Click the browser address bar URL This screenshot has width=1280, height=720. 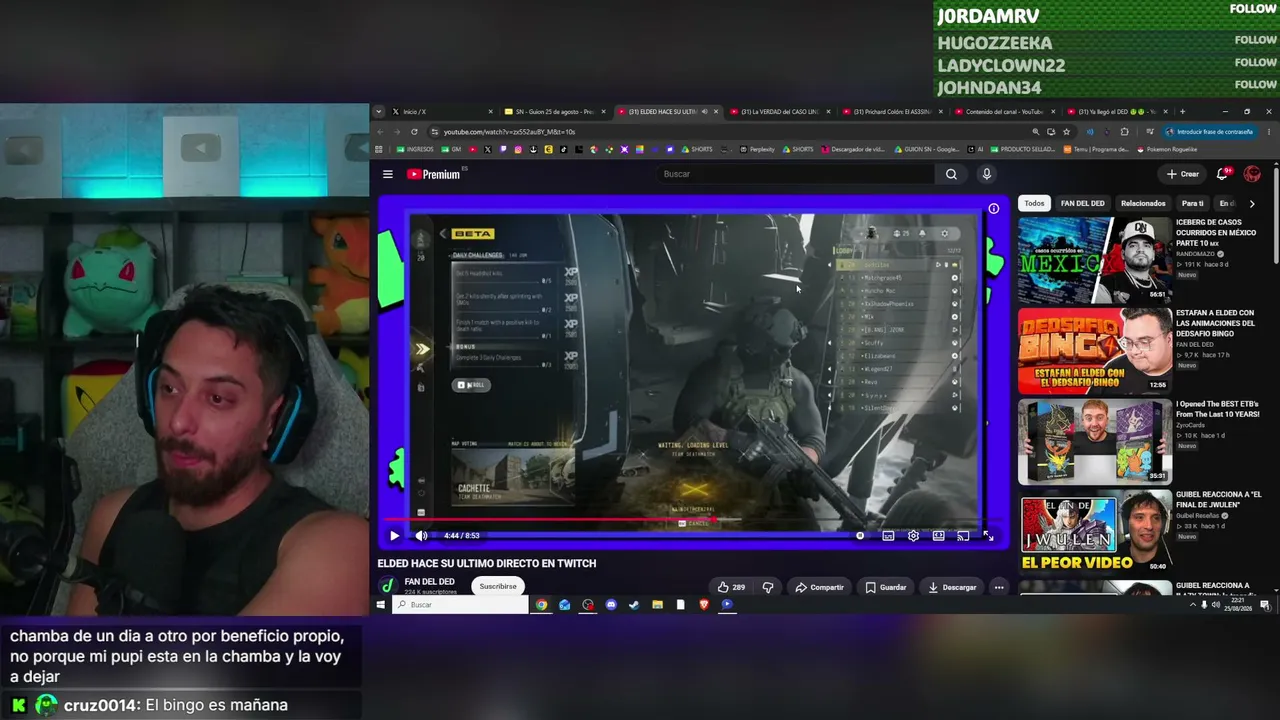[509, 132]
